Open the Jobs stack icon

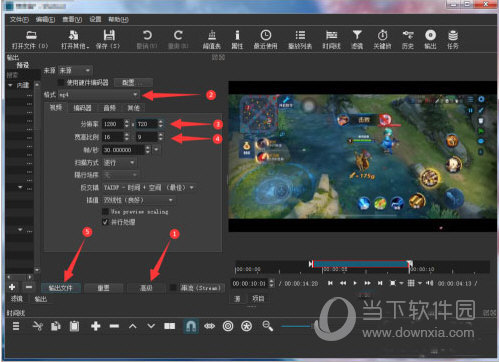point(453,35)
